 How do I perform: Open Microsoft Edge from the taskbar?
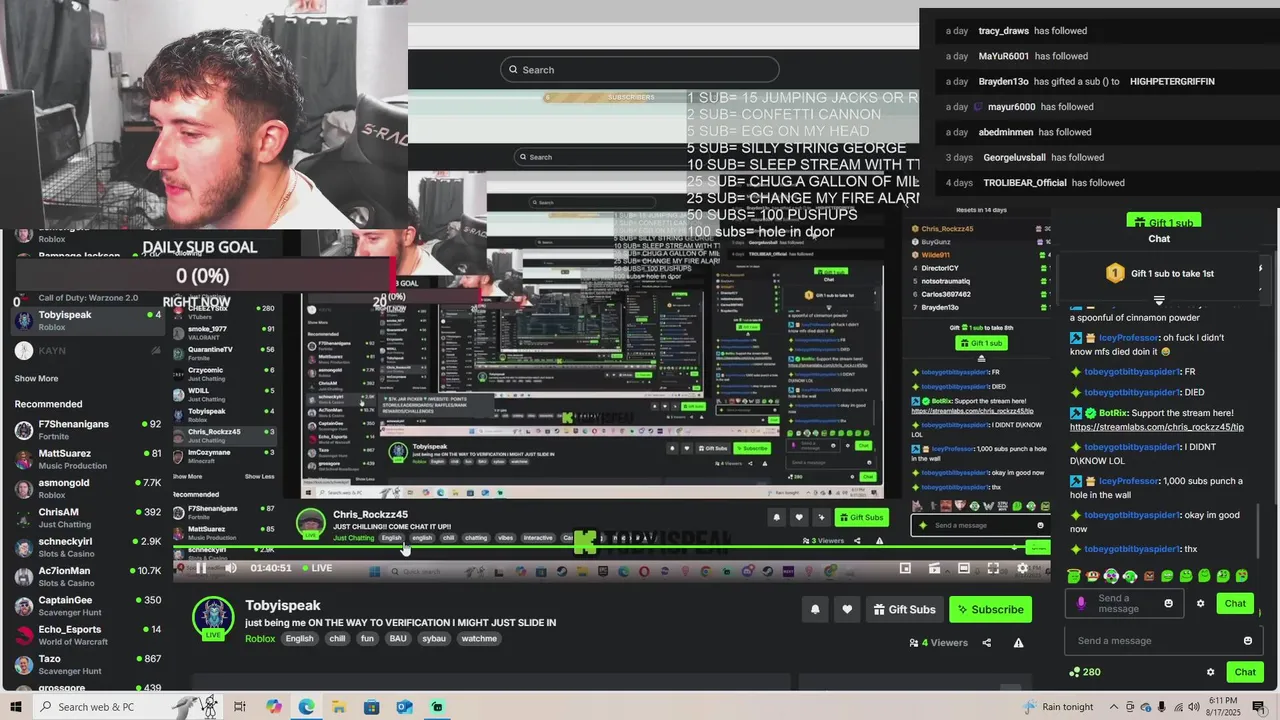(306, 707)
